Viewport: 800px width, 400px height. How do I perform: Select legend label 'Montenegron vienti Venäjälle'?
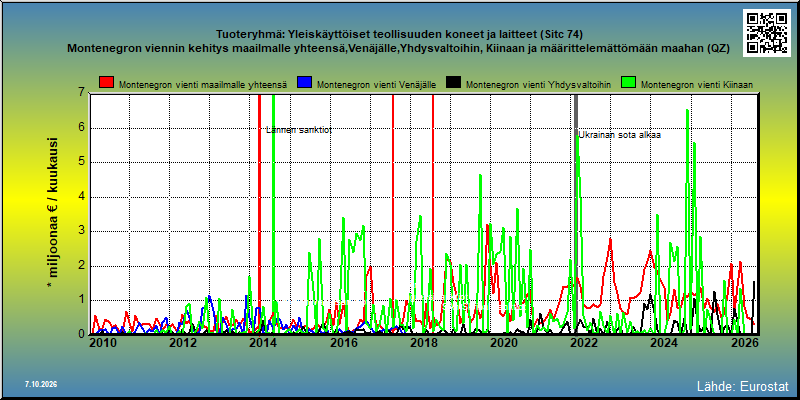[x=376, y=85]
